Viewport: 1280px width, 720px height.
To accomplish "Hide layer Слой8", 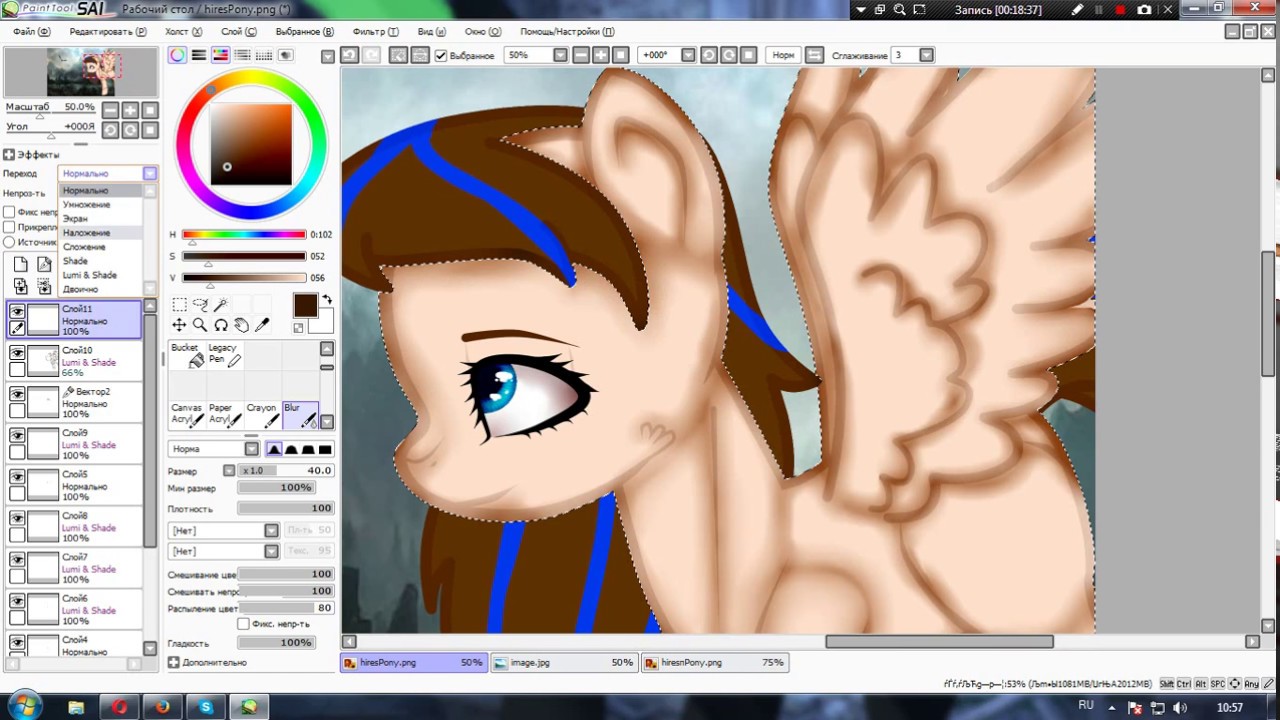I will tap(17, 518).
